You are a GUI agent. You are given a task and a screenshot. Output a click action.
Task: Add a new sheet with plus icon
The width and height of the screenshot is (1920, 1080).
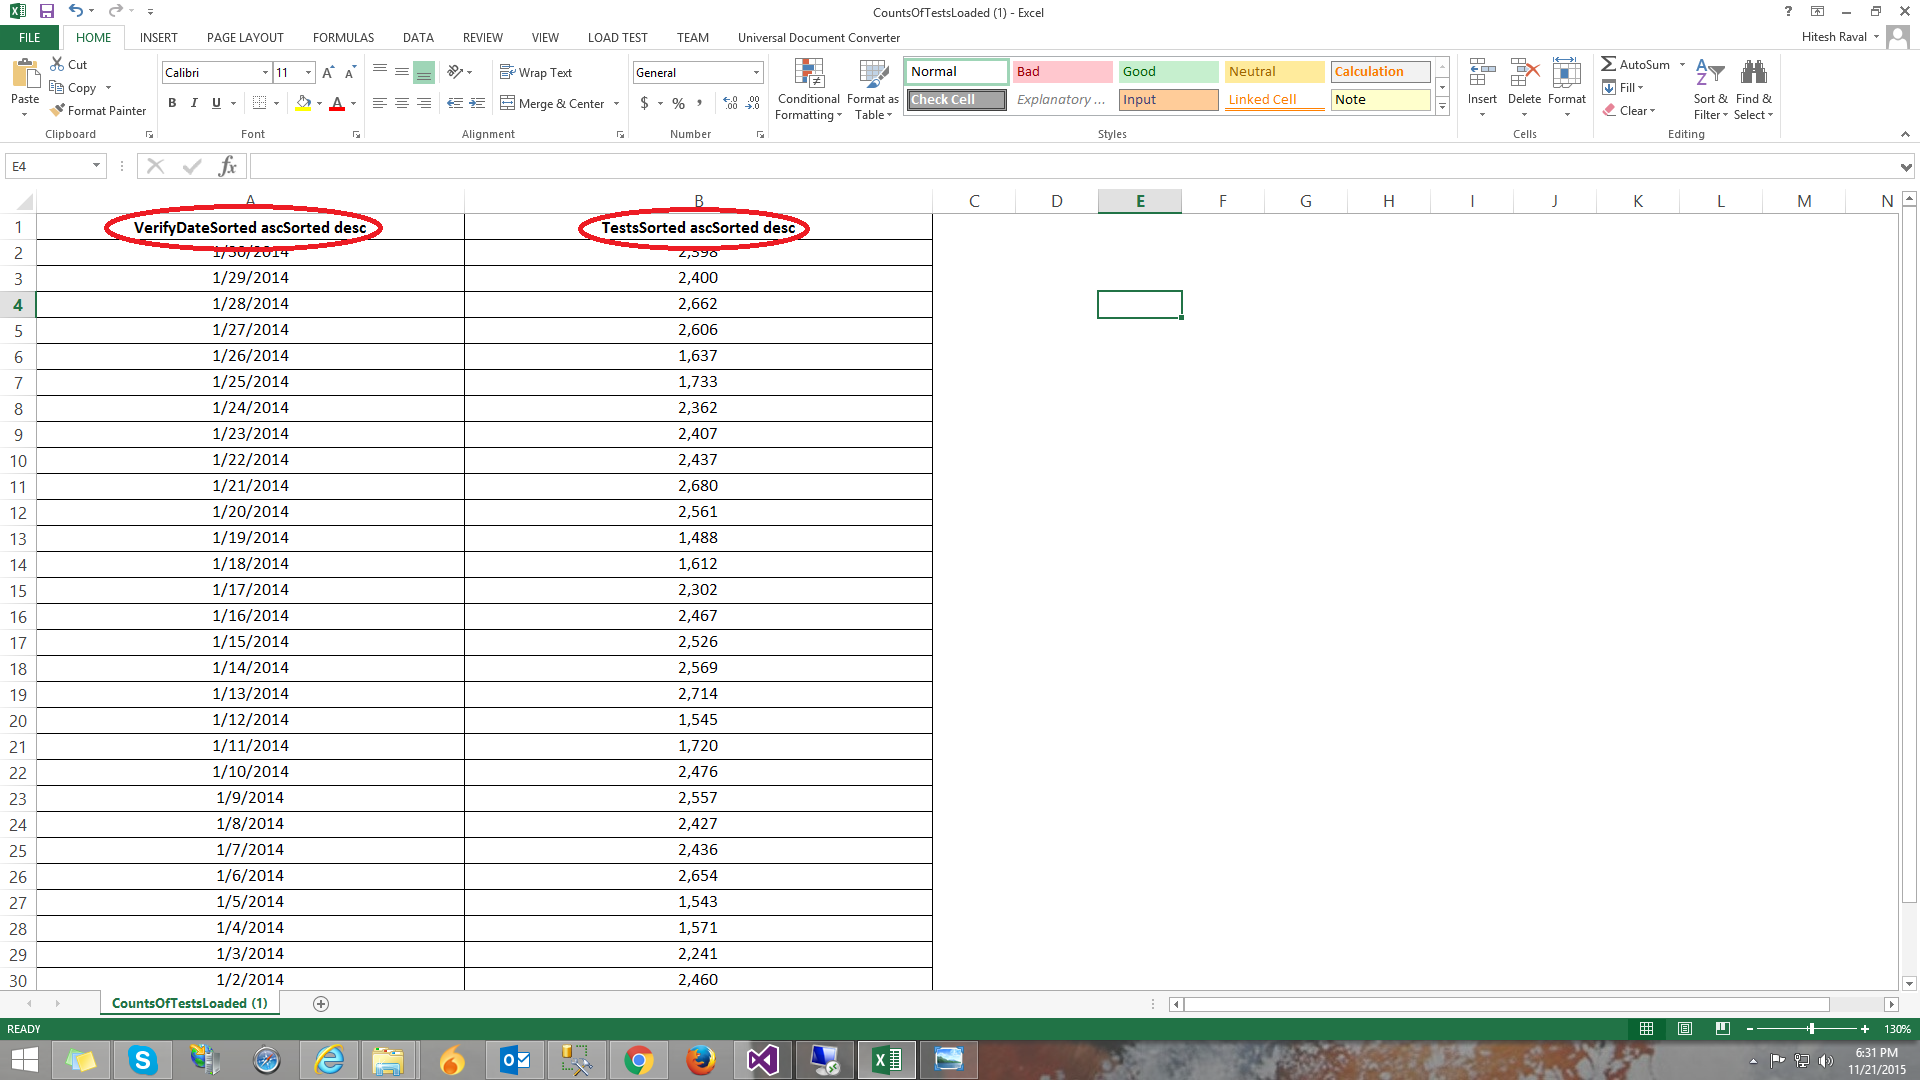click(x=321, y=1003)
